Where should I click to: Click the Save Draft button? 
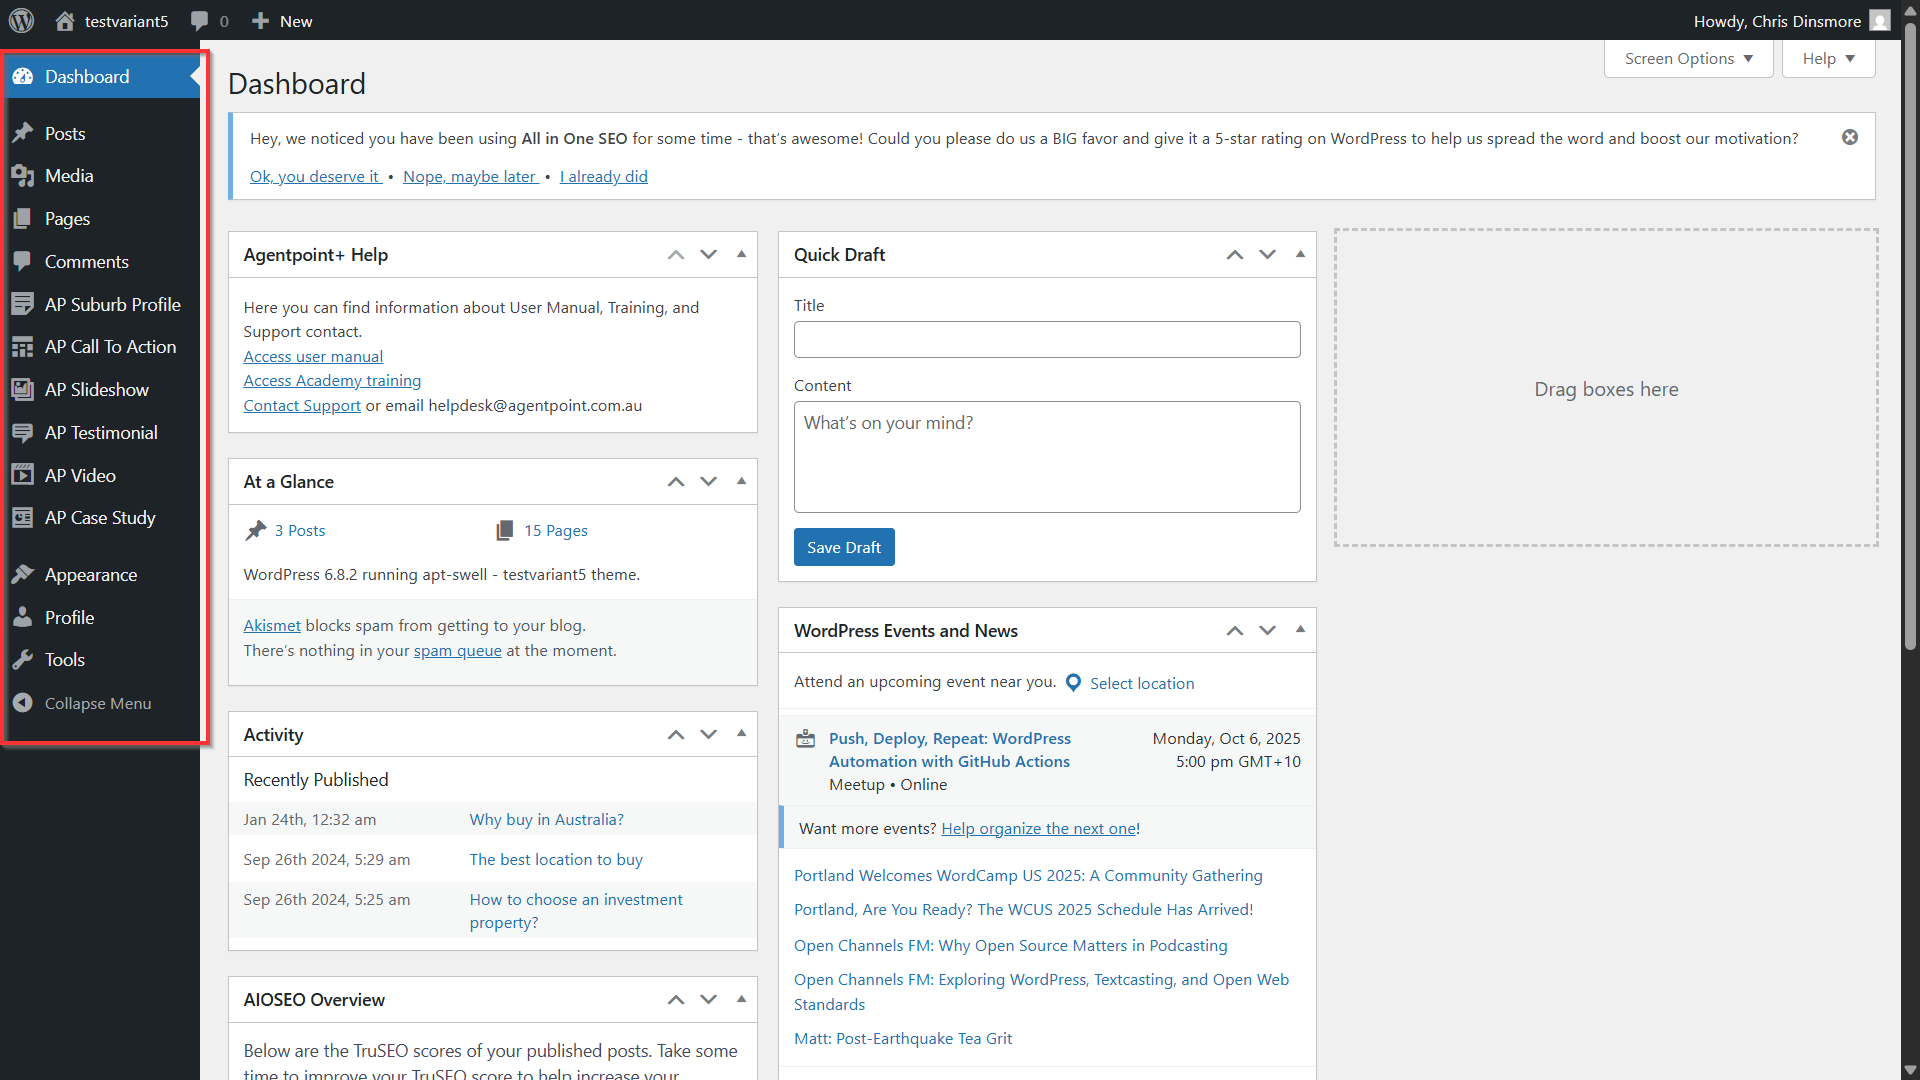[844, 547]
